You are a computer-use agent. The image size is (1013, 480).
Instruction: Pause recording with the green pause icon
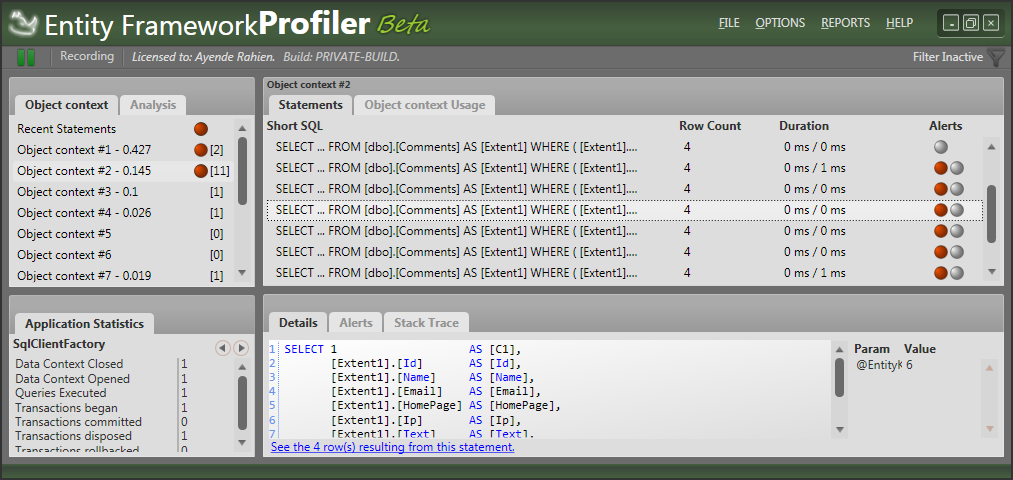click(26, 57)
